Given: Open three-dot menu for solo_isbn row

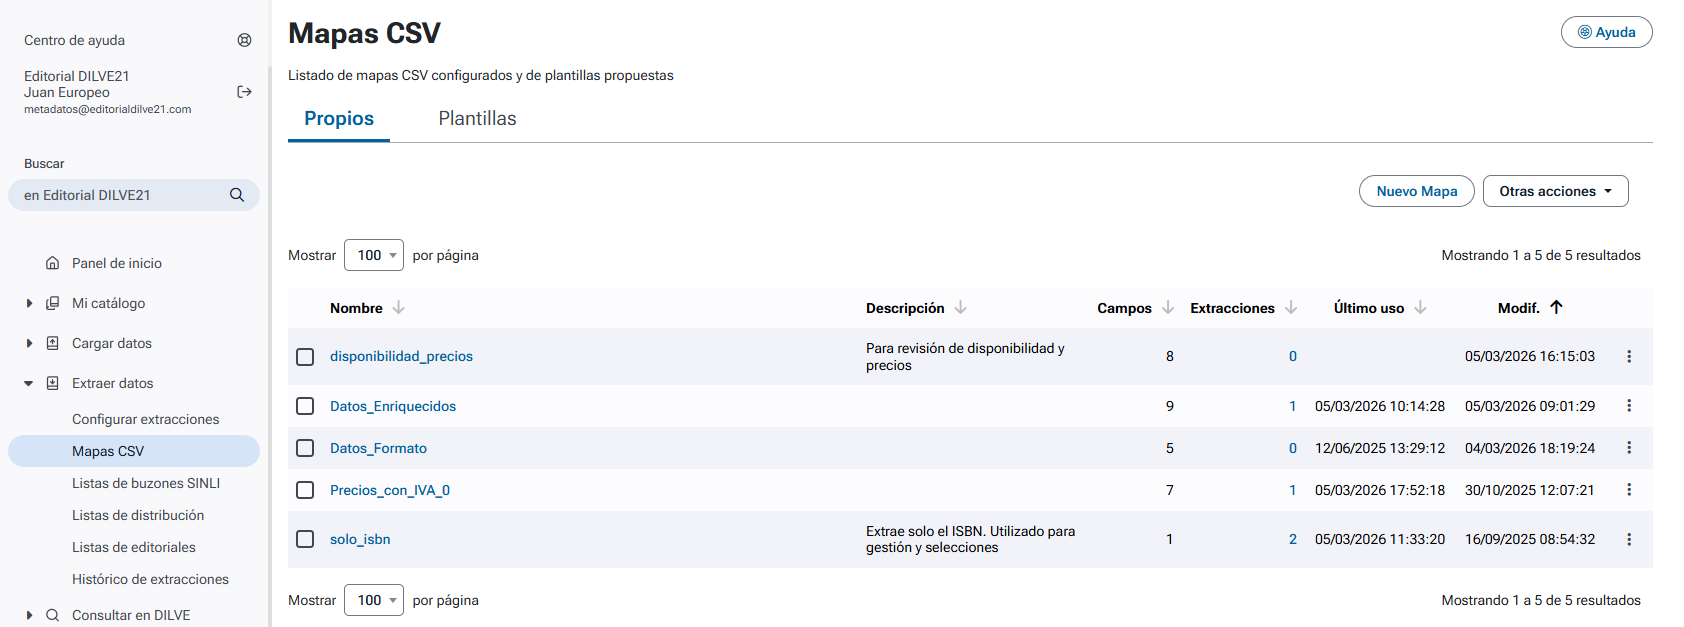Looking at the screenshot, I should pyautogui.click(x=1629, y=539).
